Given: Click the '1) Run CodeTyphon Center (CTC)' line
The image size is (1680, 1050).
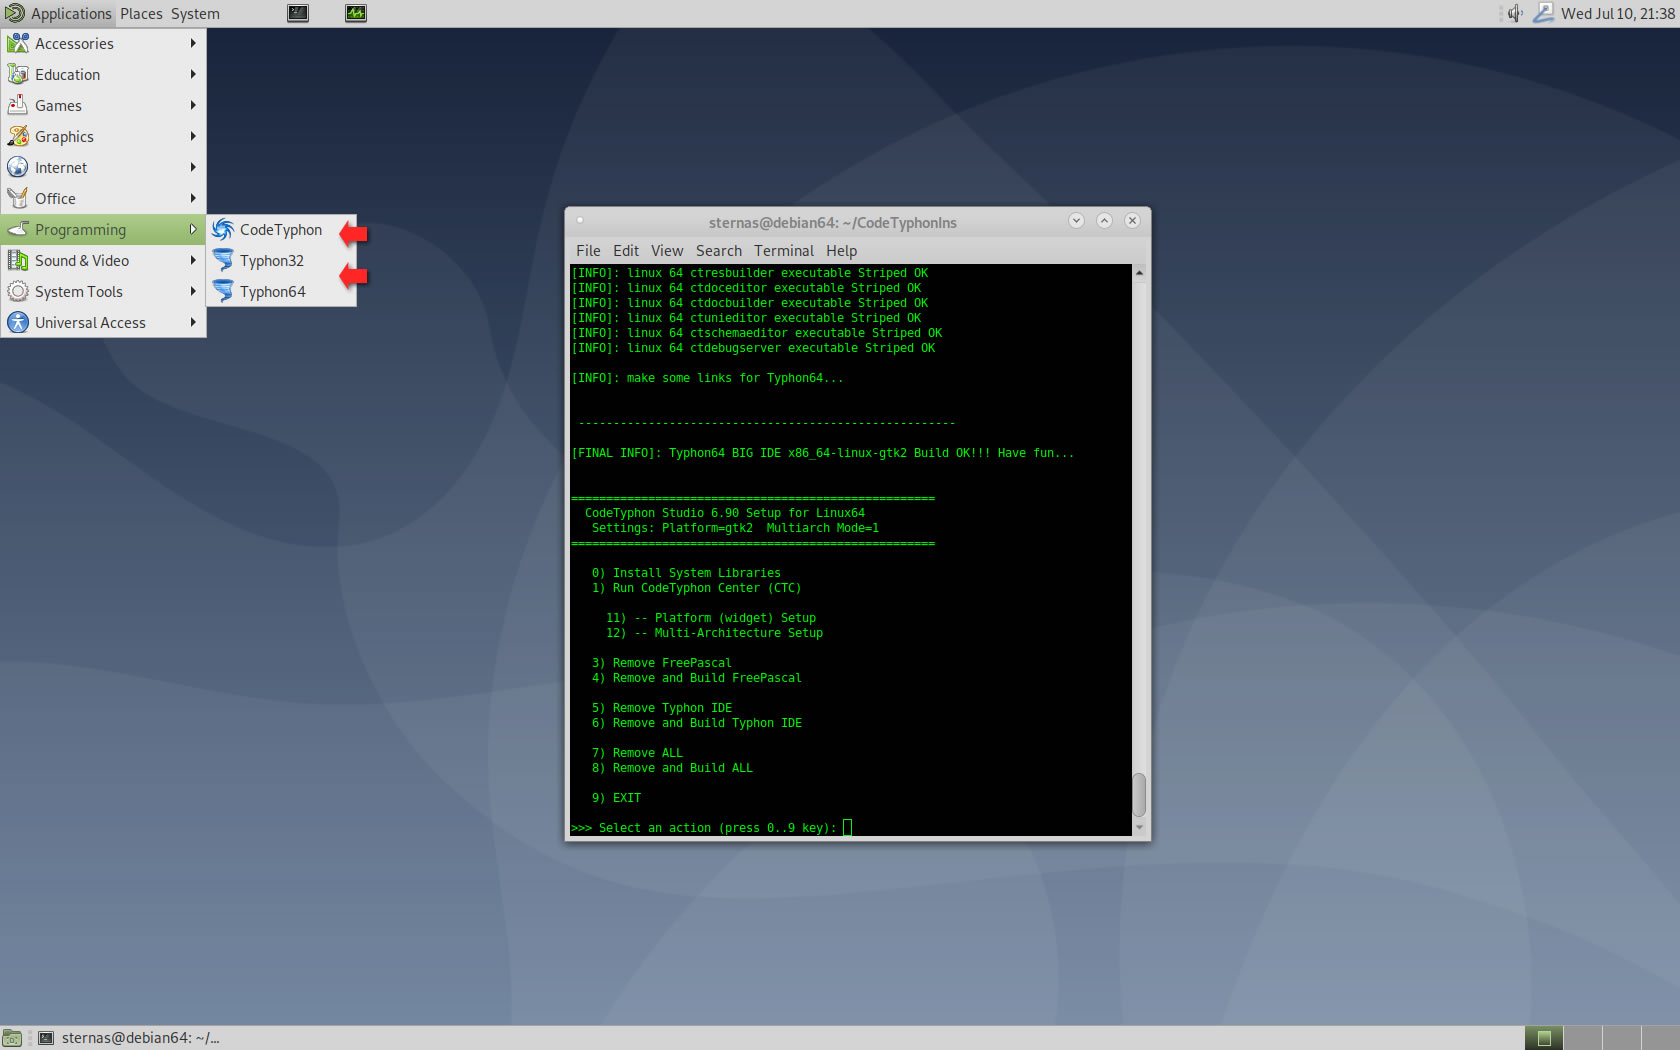Looking at the screenshot, I should 696,588.
